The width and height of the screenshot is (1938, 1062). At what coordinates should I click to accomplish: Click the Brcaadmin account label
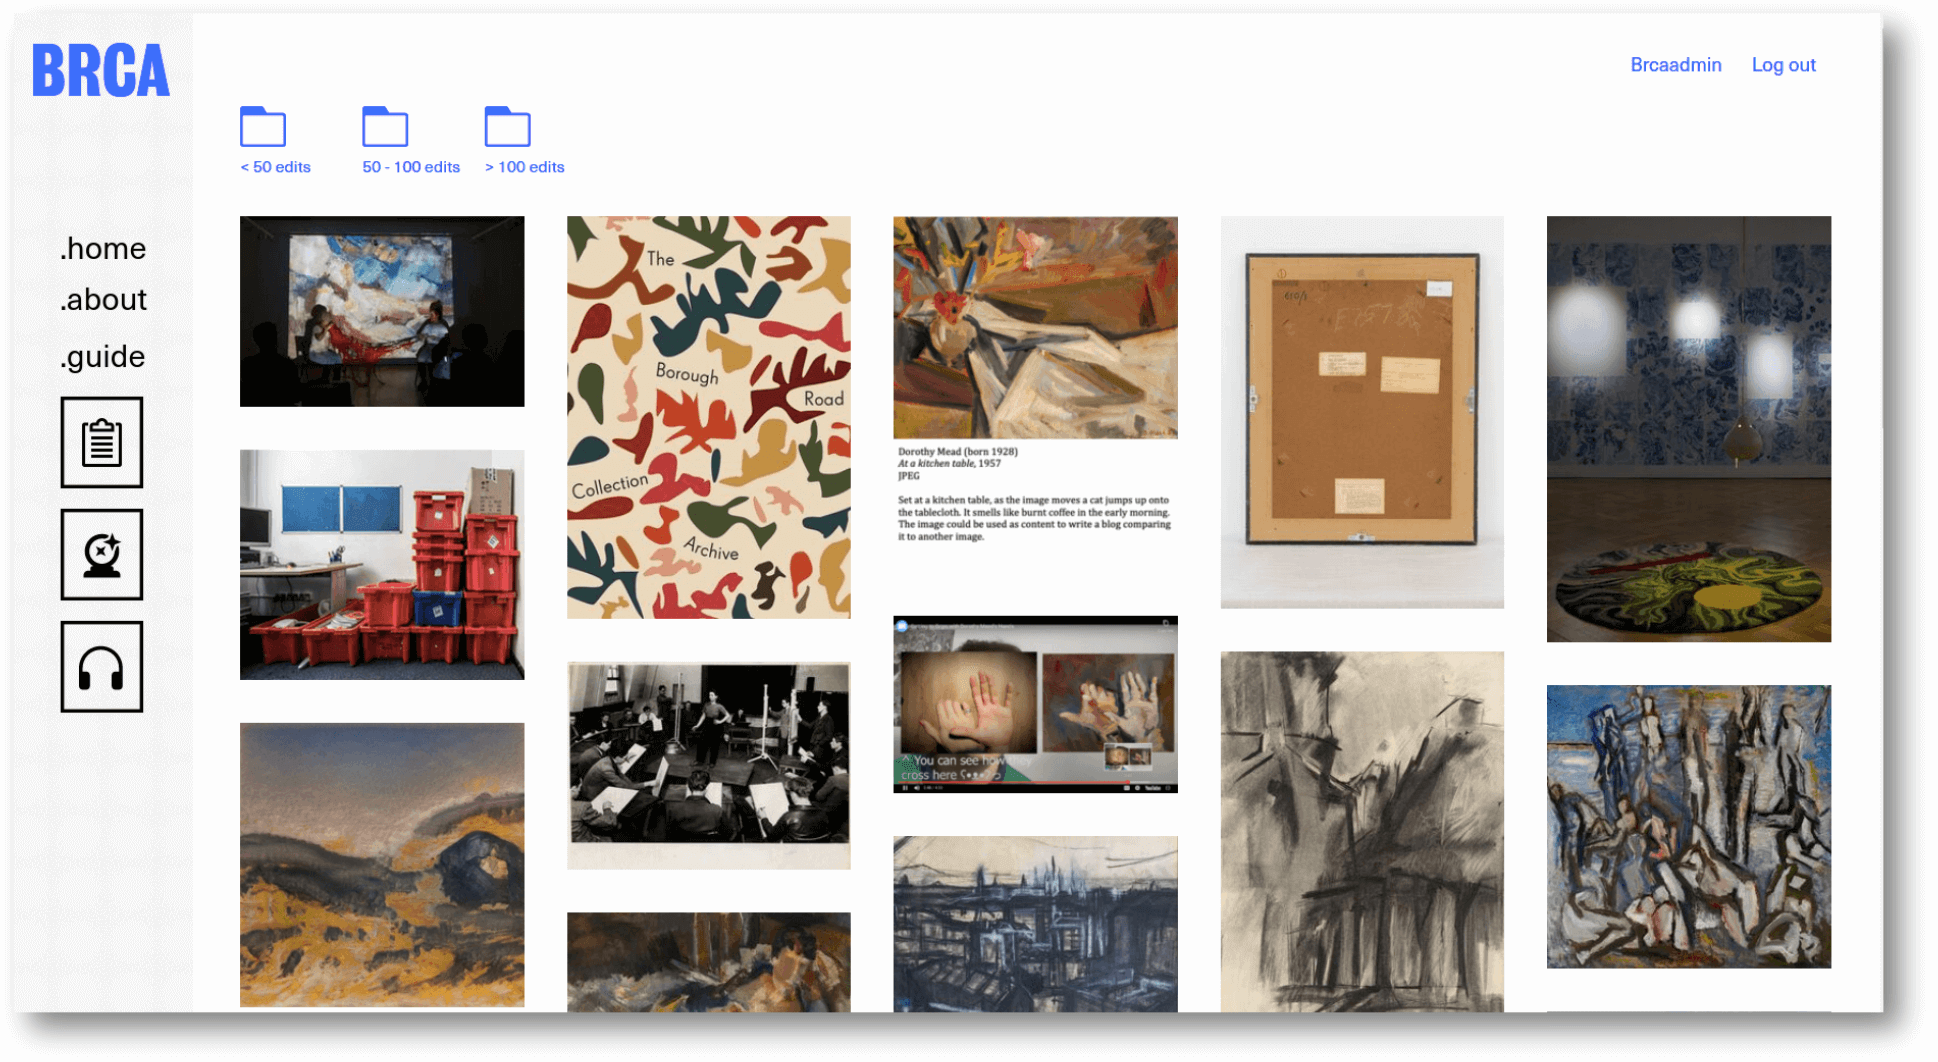pyautogui.click(x=1676, y=64)
